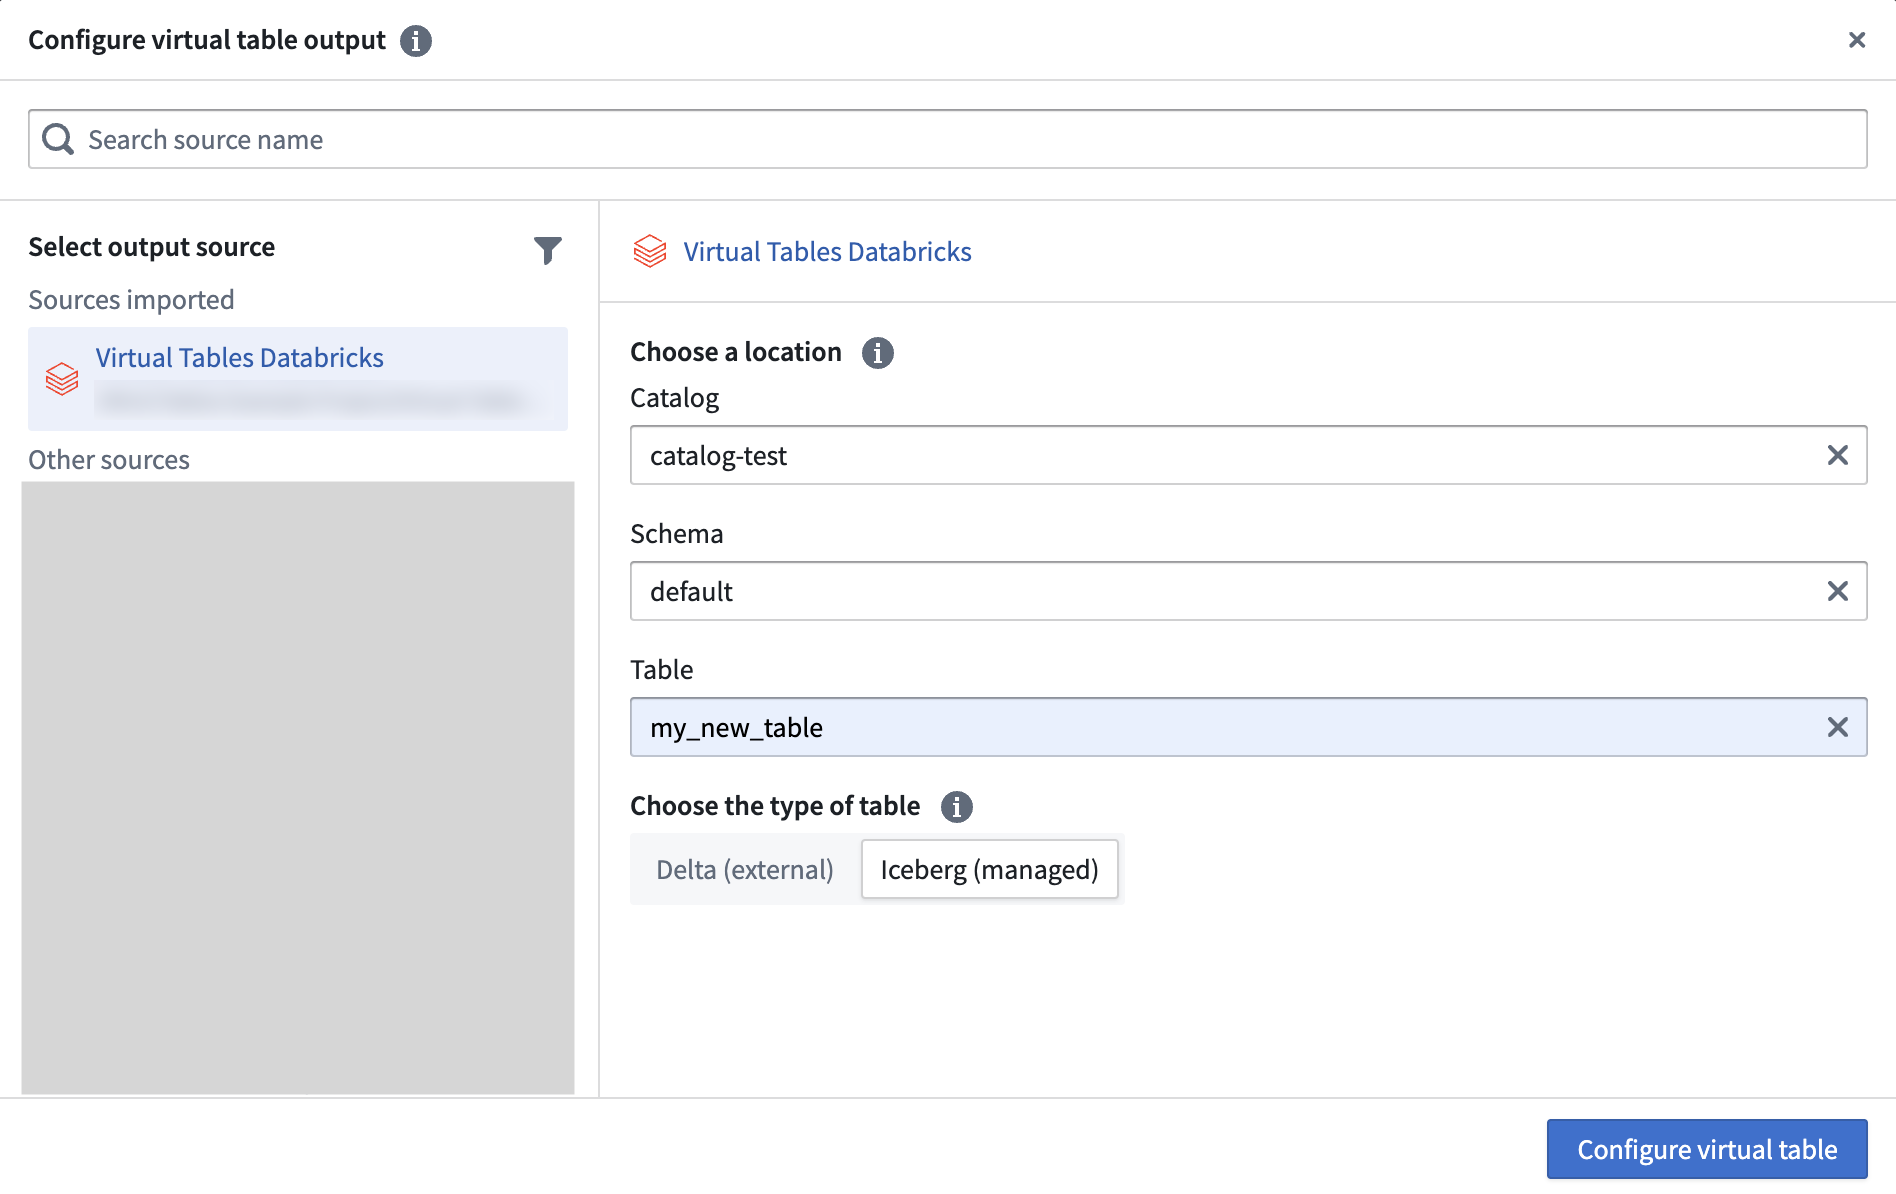This screenshot has width=1896, height=1194.
Task: Click the info icon beside the dialog title
Action: (416, 41)
